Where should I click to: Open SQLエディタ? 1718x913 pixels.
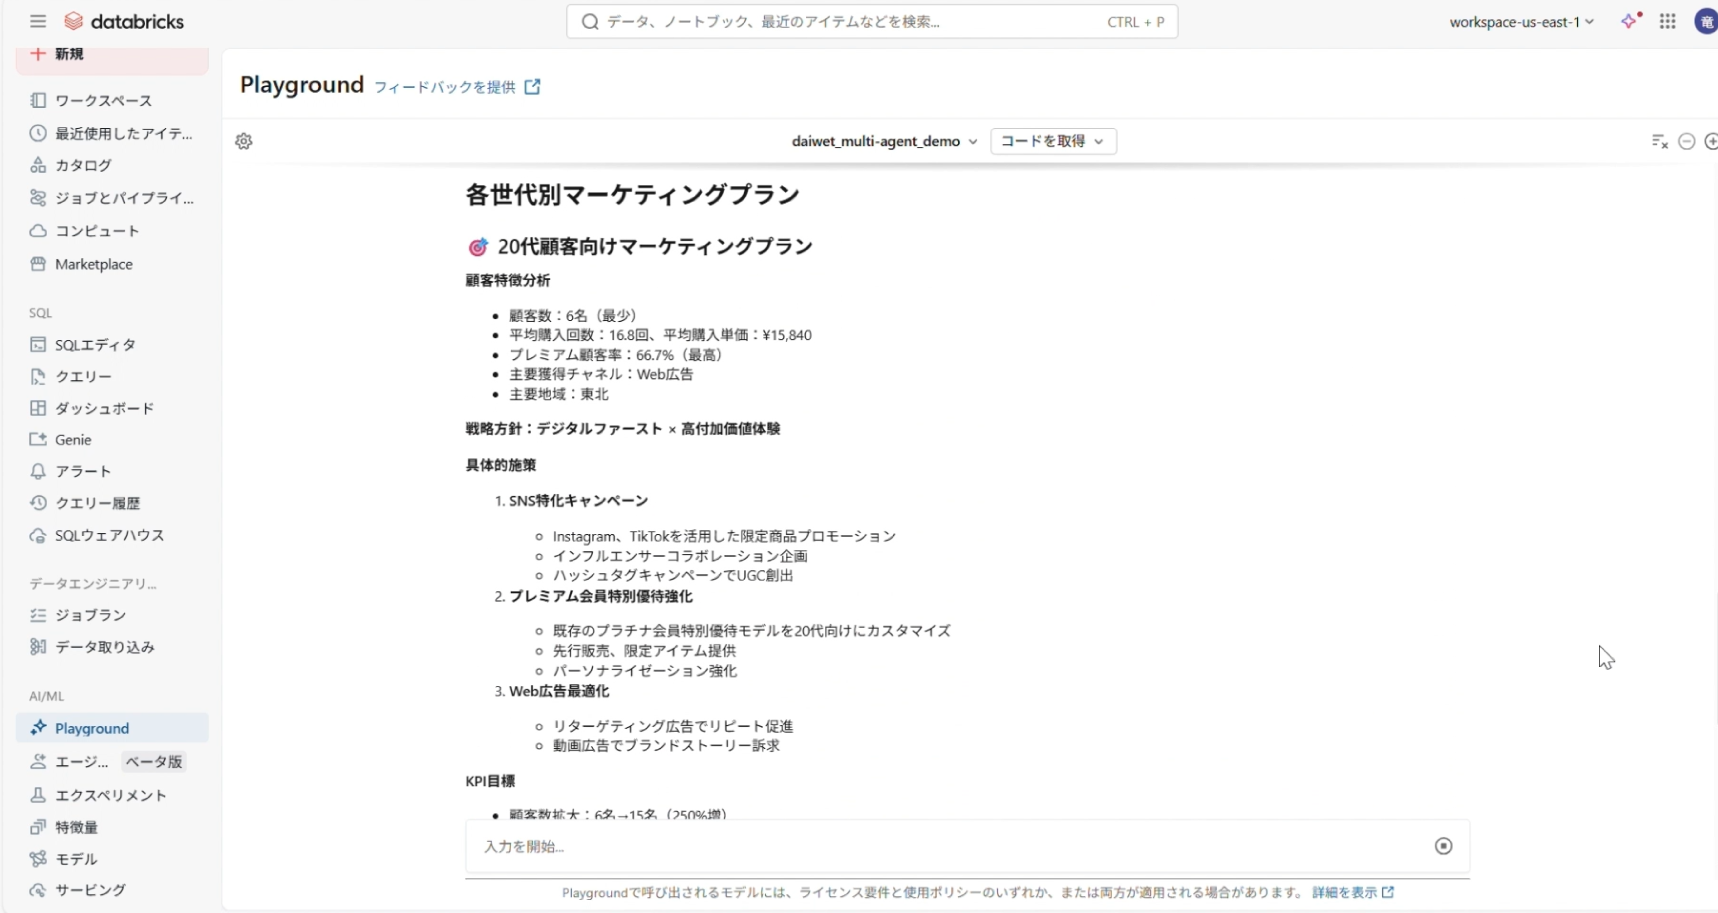coord(95,345)
